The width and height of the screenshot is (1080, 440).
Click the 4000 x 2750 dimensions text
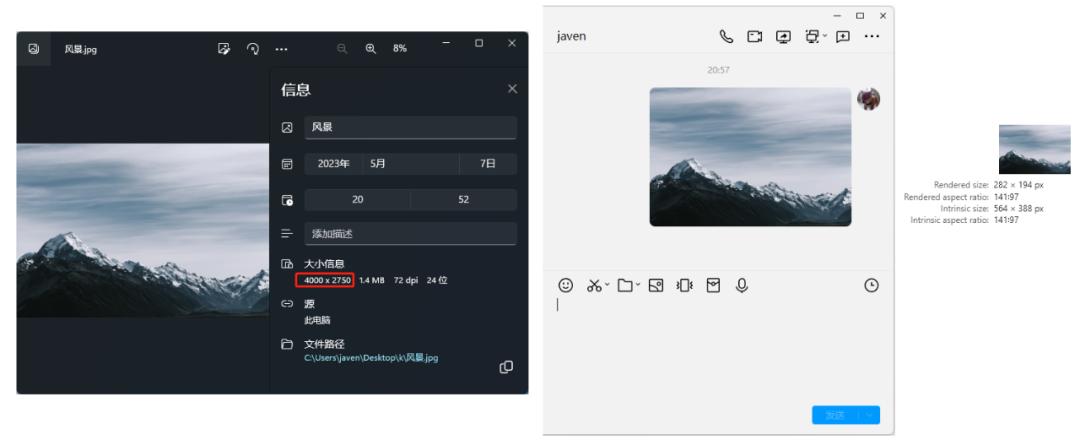point(327,280)
